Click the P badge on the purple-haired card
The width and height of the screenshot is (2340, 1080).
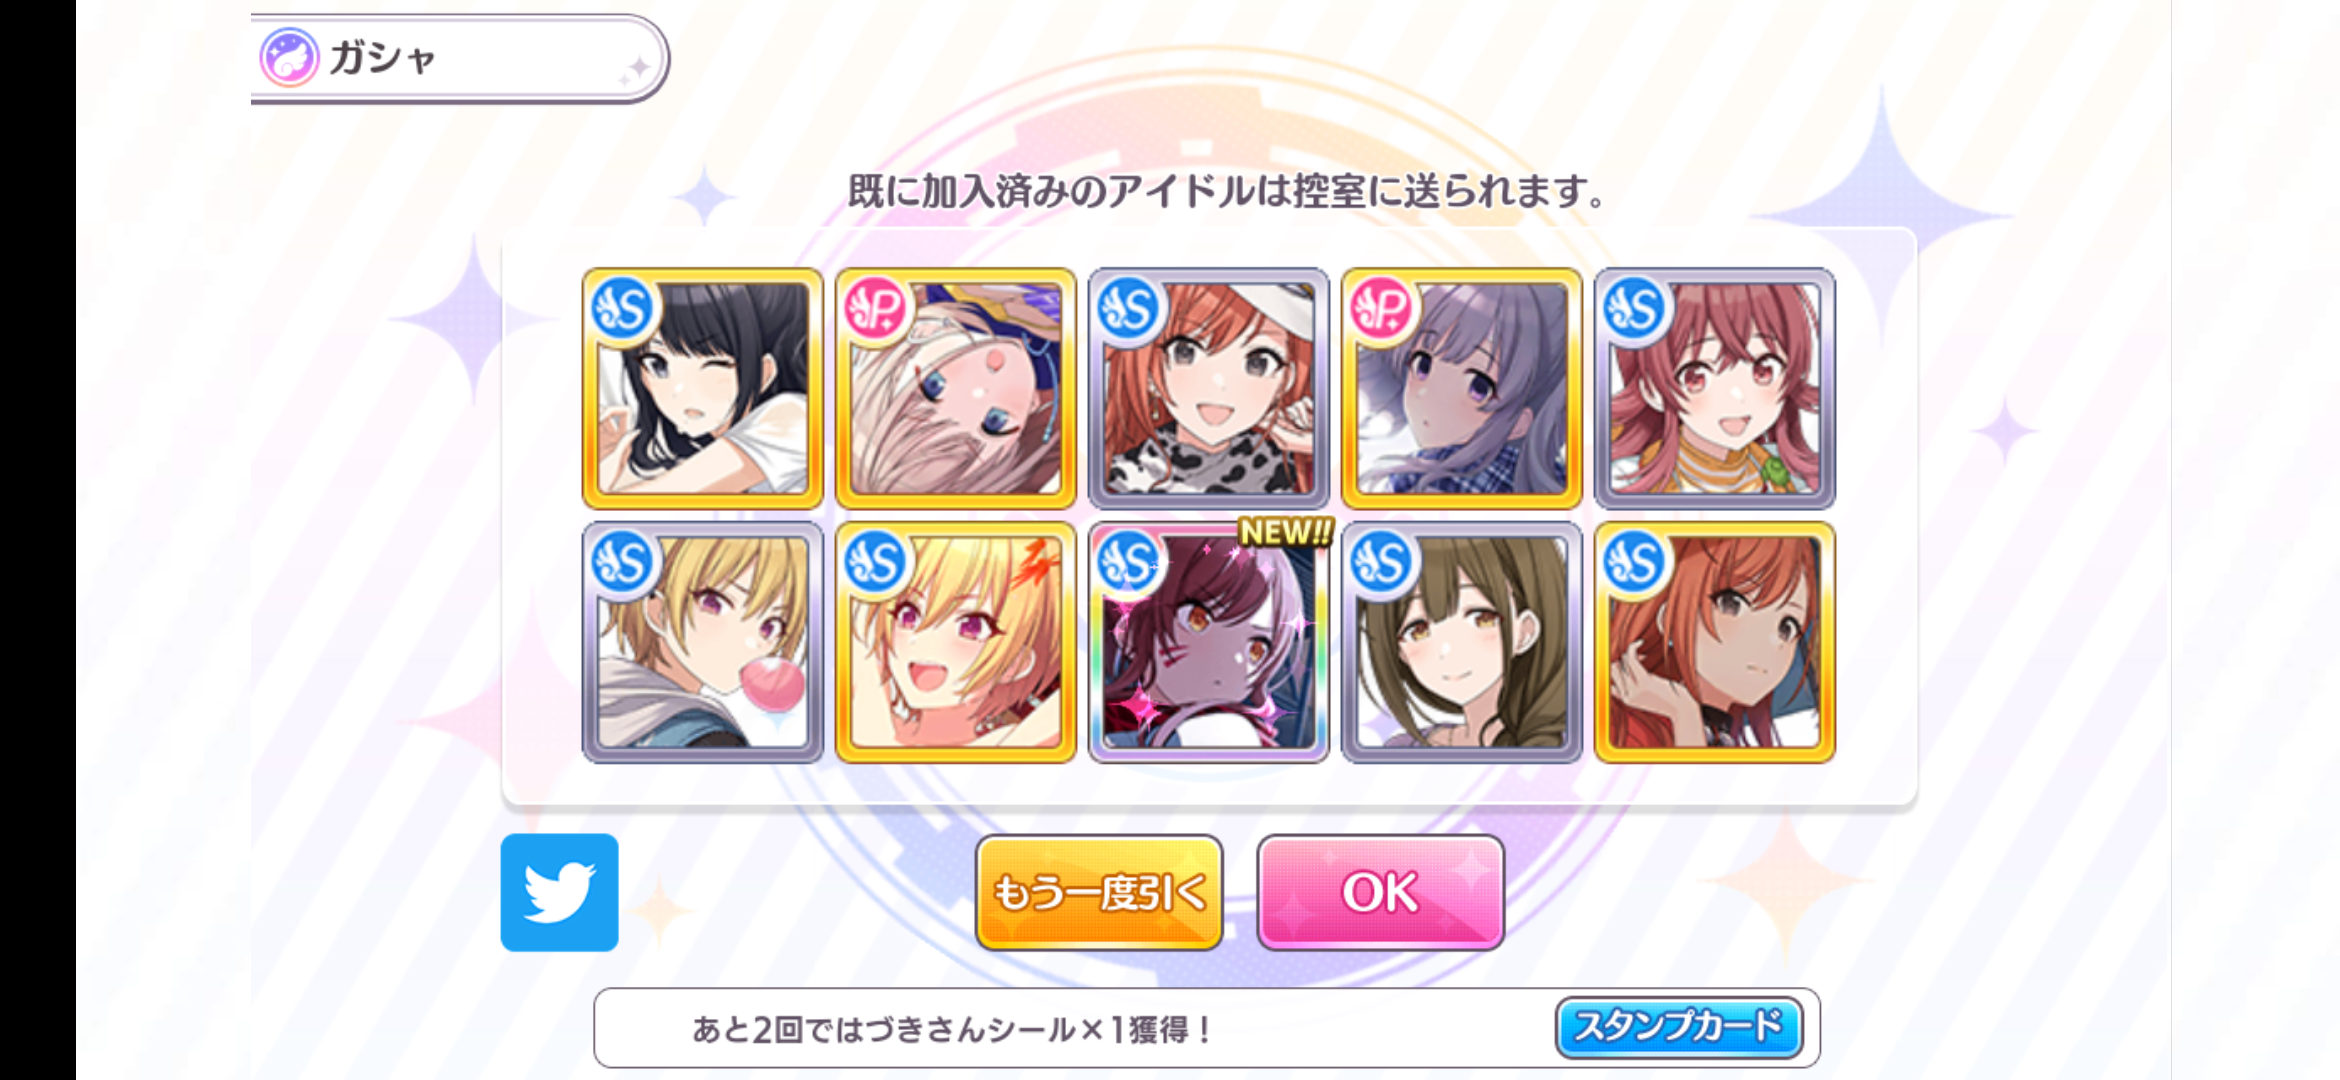[1381, 309]
